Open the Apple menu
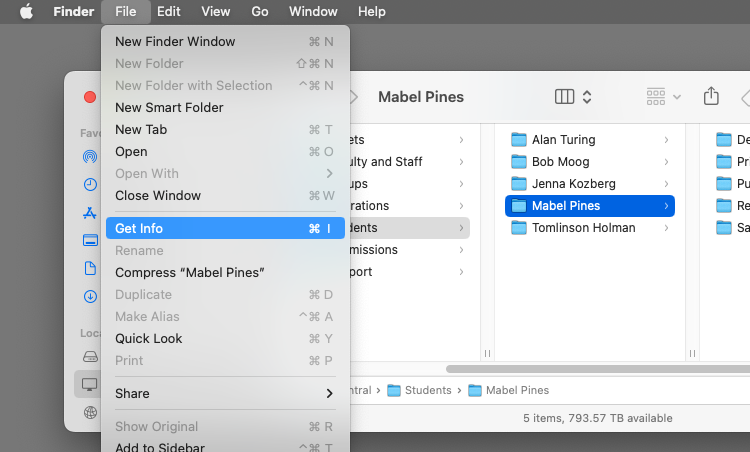The width and height of the screenshot is (750, 452). point(26,11)
